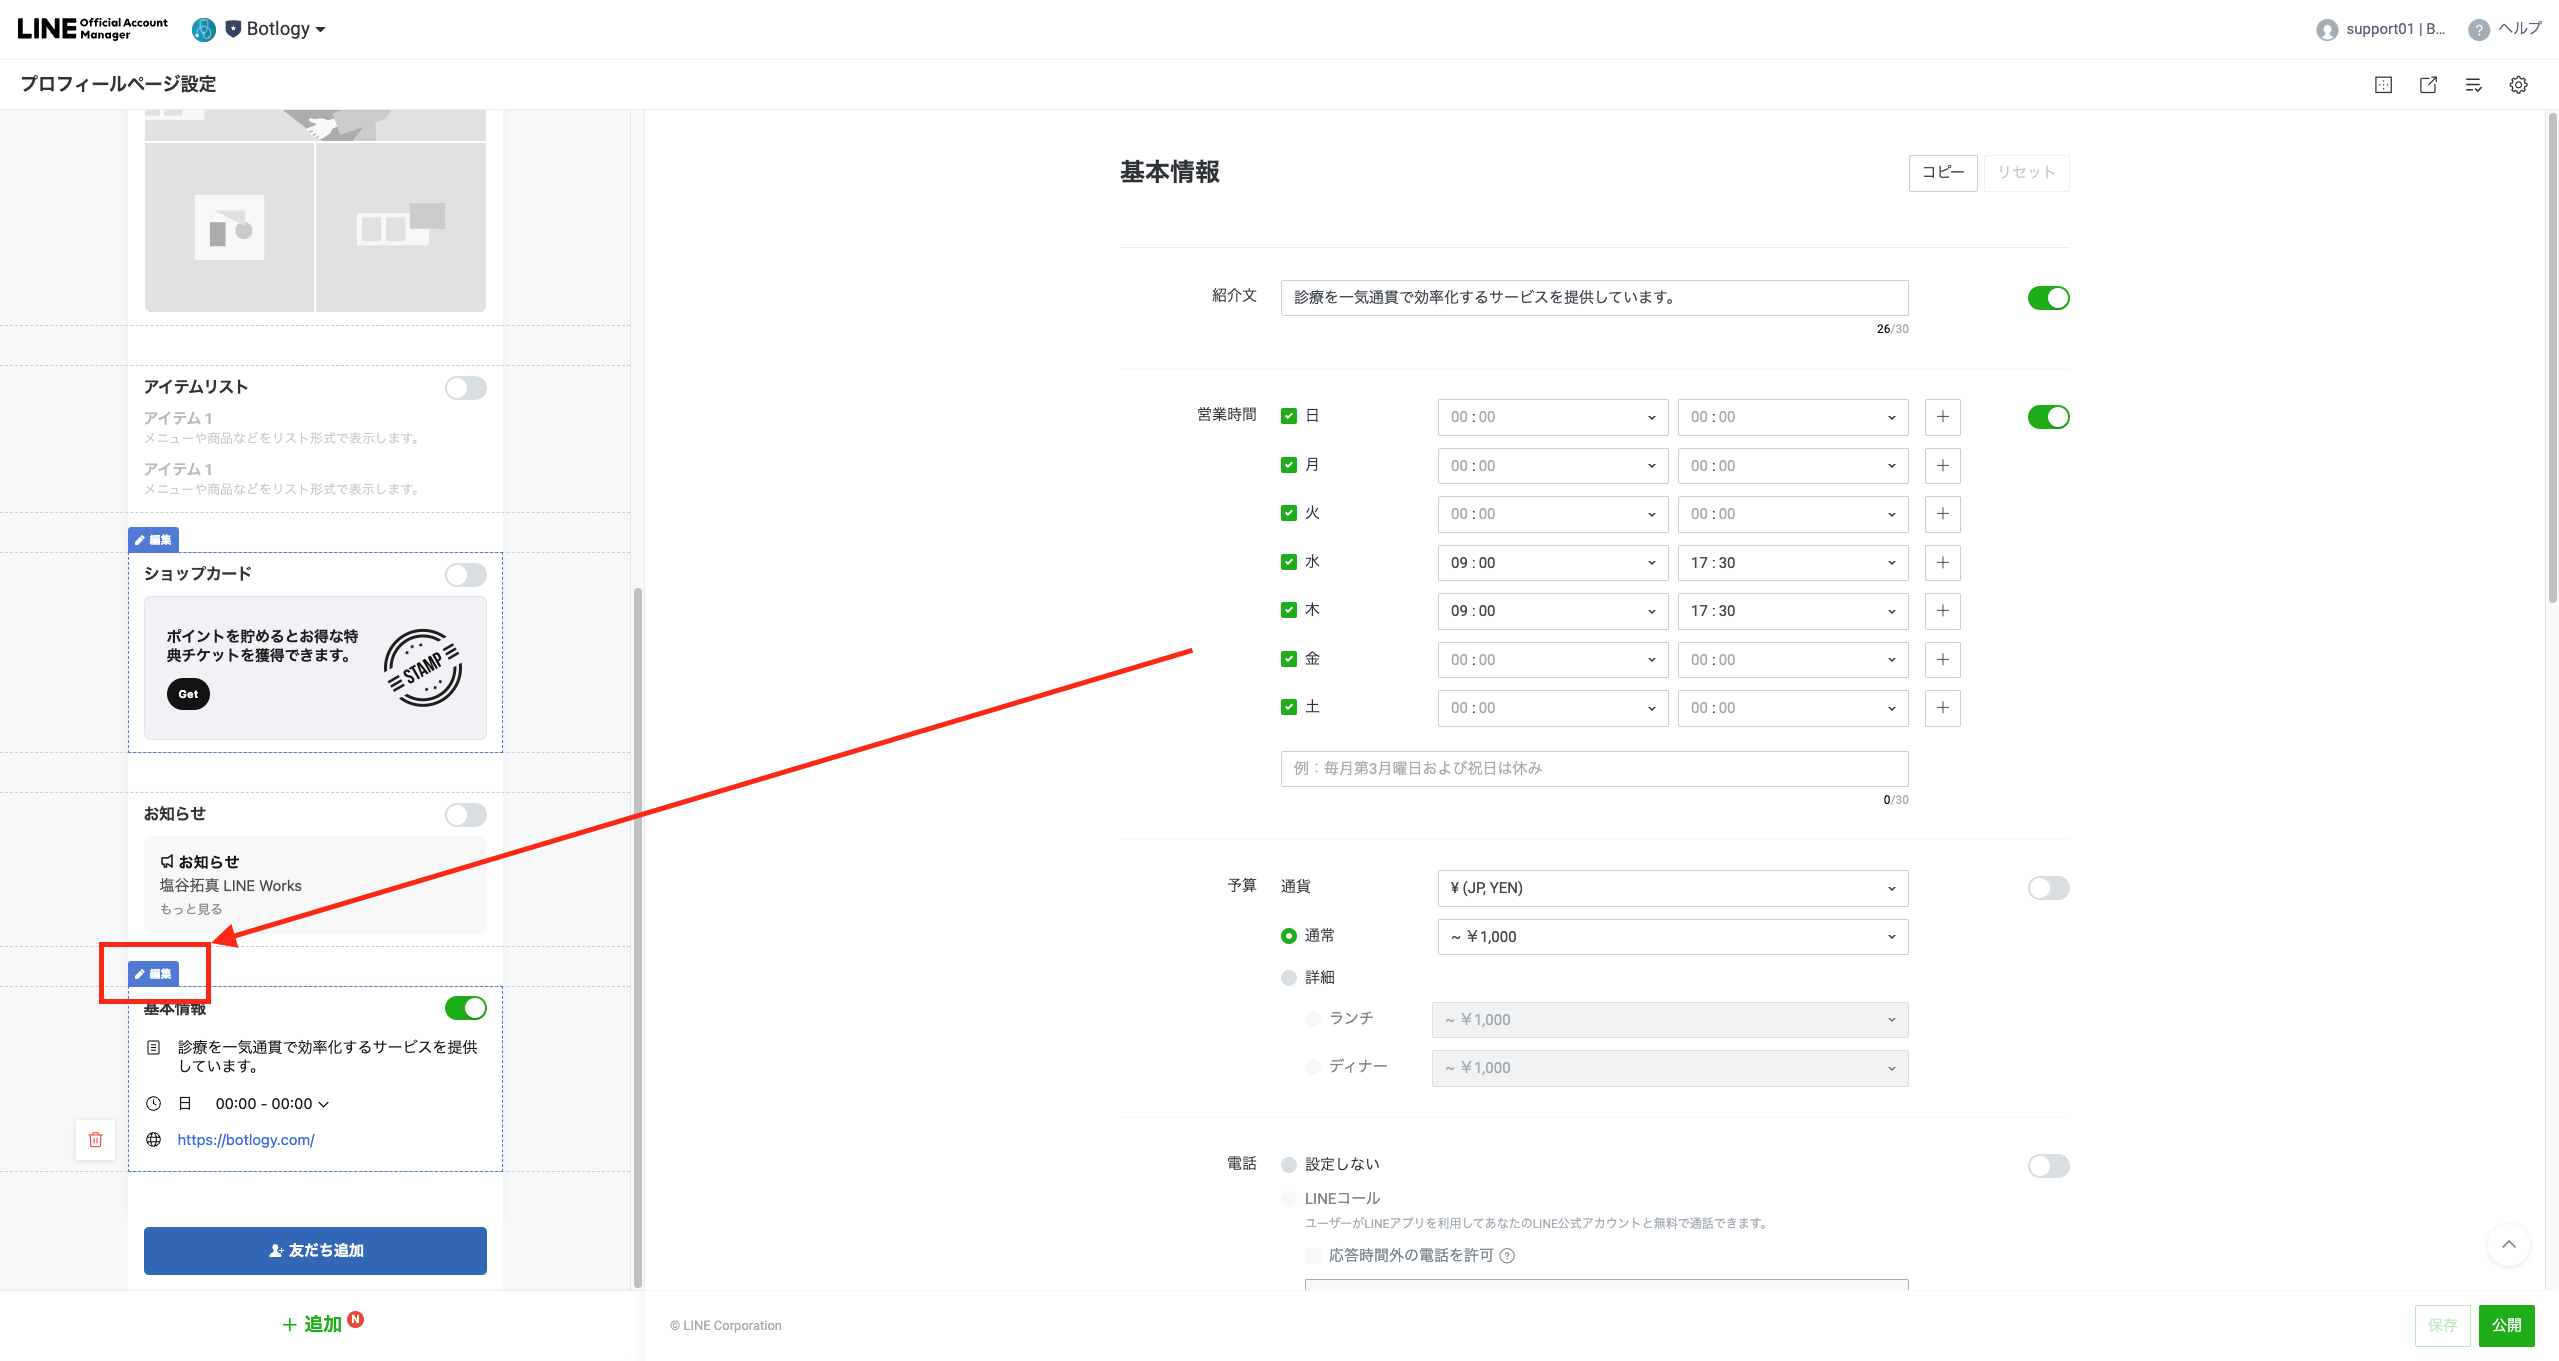This screenshot has width=2559, height=1361.
Task: Click the green 公開 publish button
Action: pyautogui.click(x=2506, y=1325)
